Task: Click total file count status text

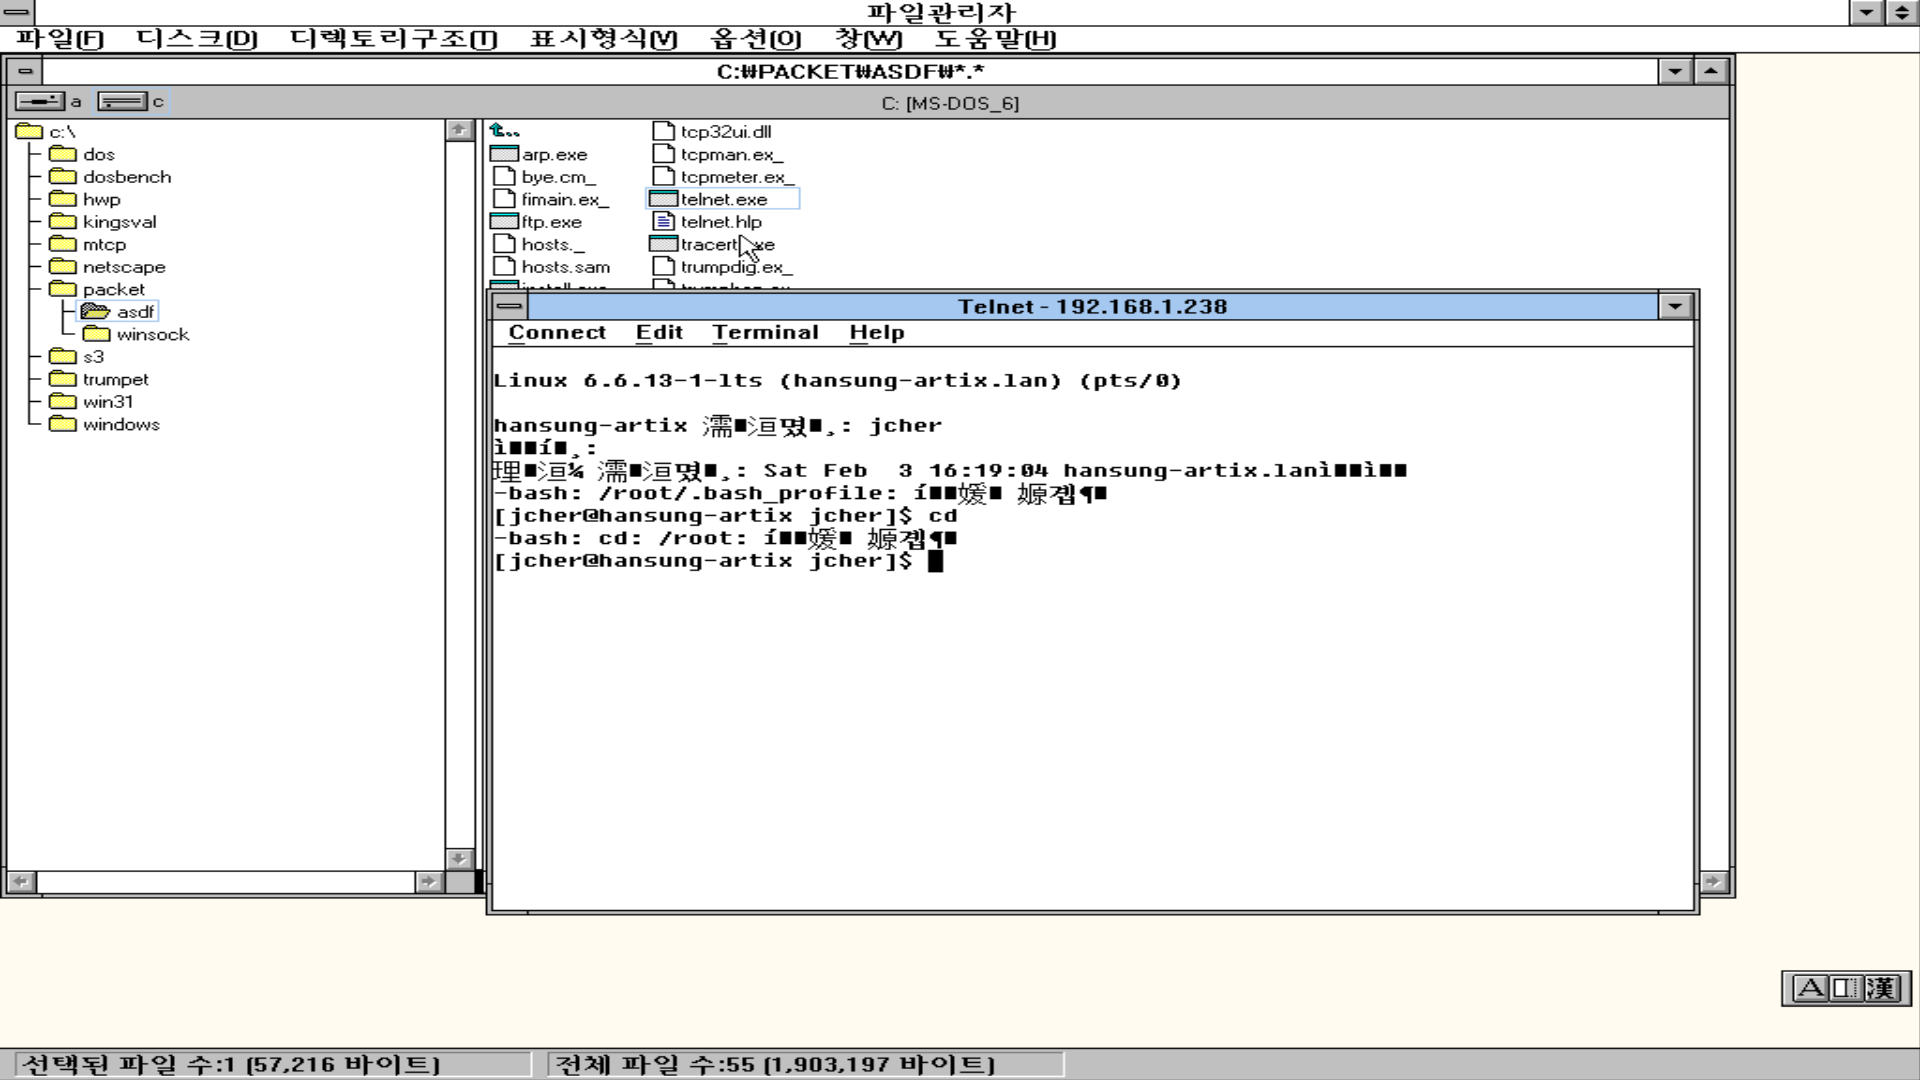Action: tap(775, 1064)
